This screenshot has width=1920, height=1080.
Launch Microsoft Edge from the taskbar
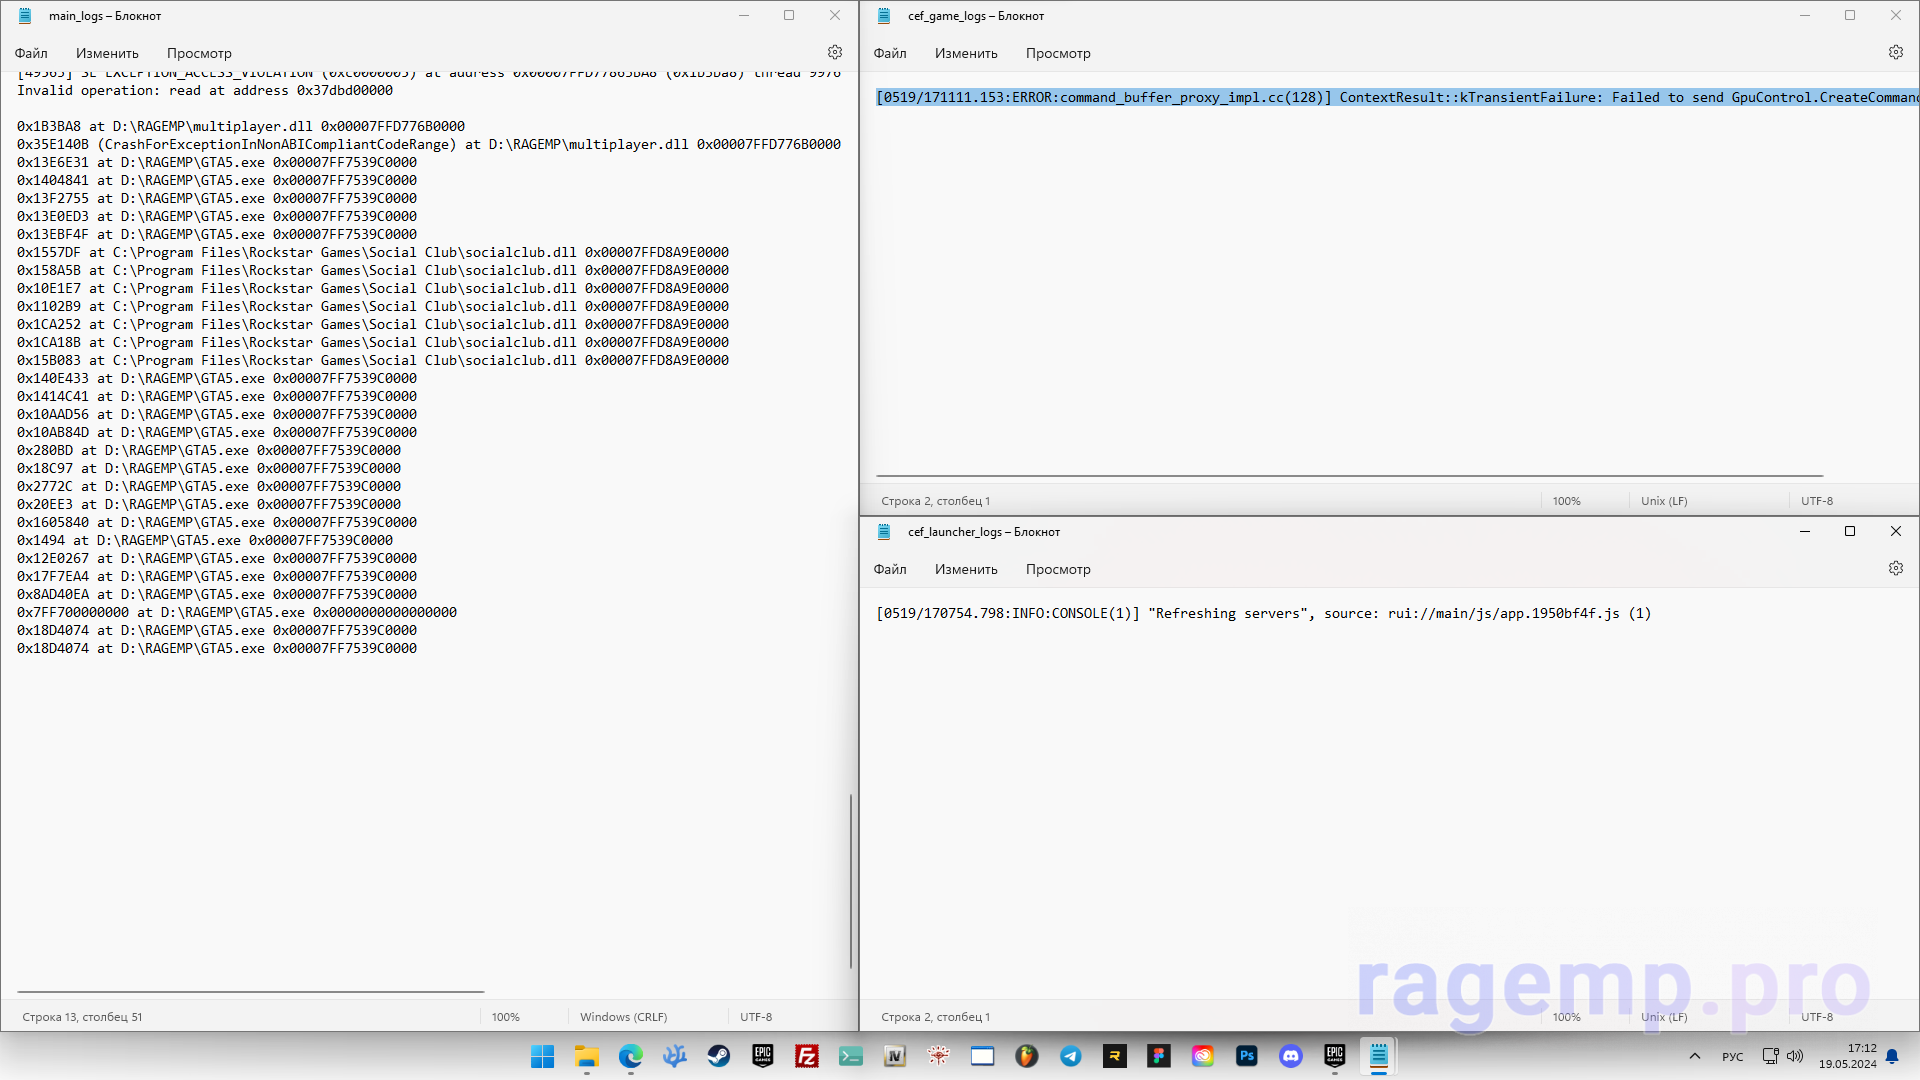coord(631,1056)
